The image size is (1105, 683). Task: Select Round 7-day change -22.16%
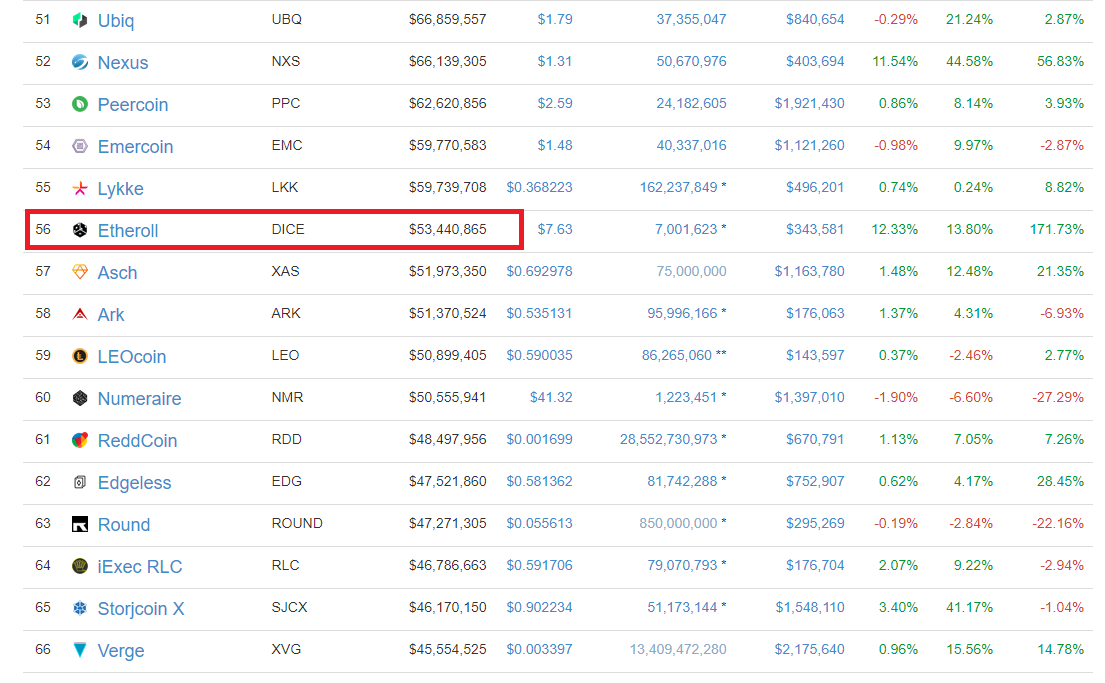point(1058,524)
